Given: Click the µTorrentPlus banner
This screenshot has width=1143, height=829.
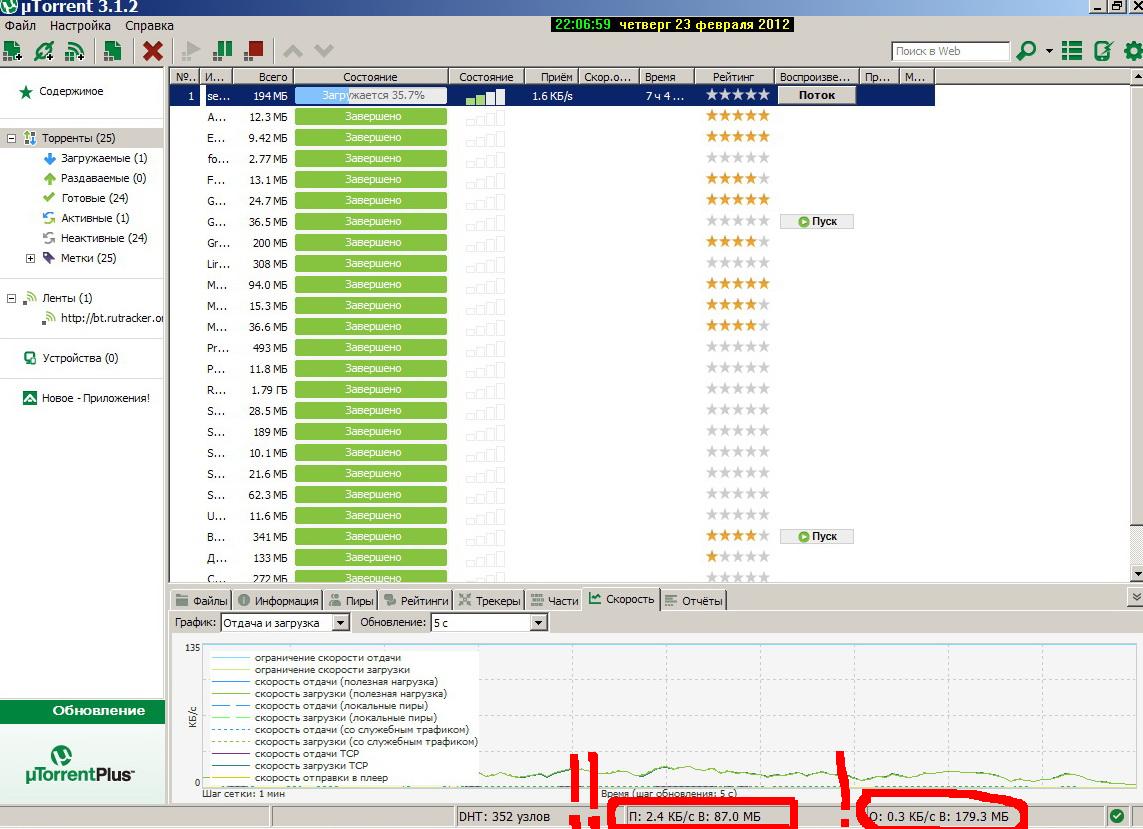Looking at the screenshot, I should coord(79,763).
